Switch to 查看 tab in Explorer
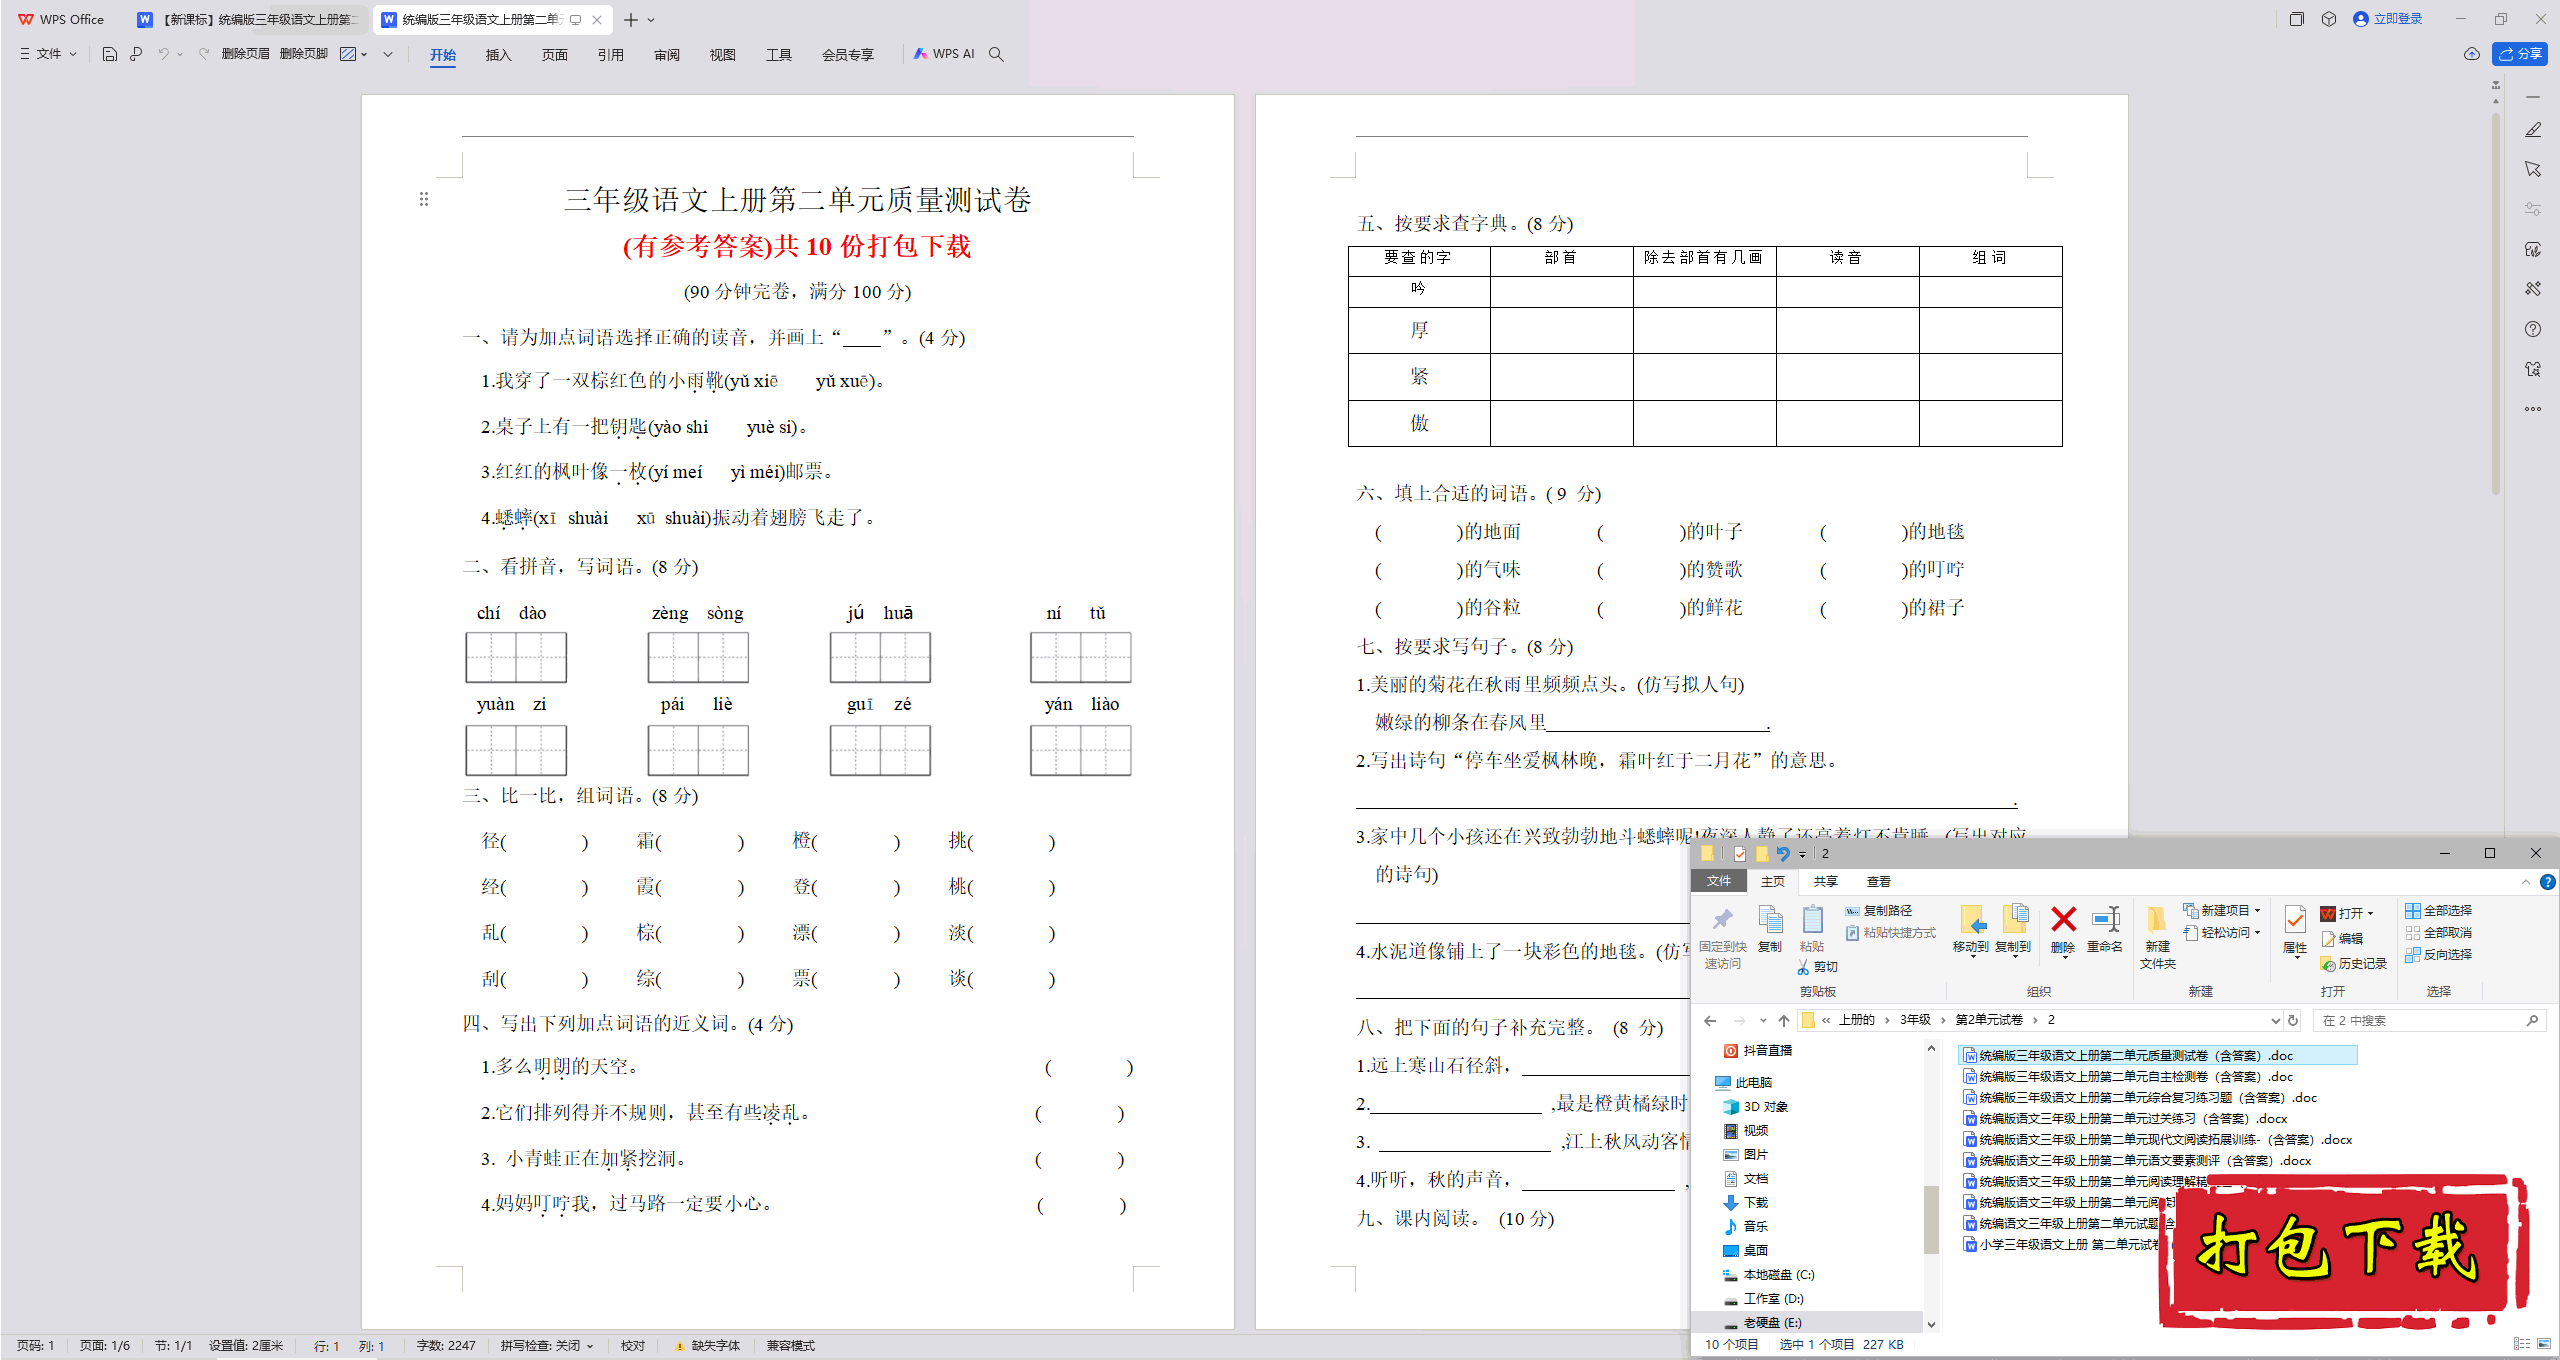Image resolution: width=2560 pixels, height=1360 pixels. 1878,882
